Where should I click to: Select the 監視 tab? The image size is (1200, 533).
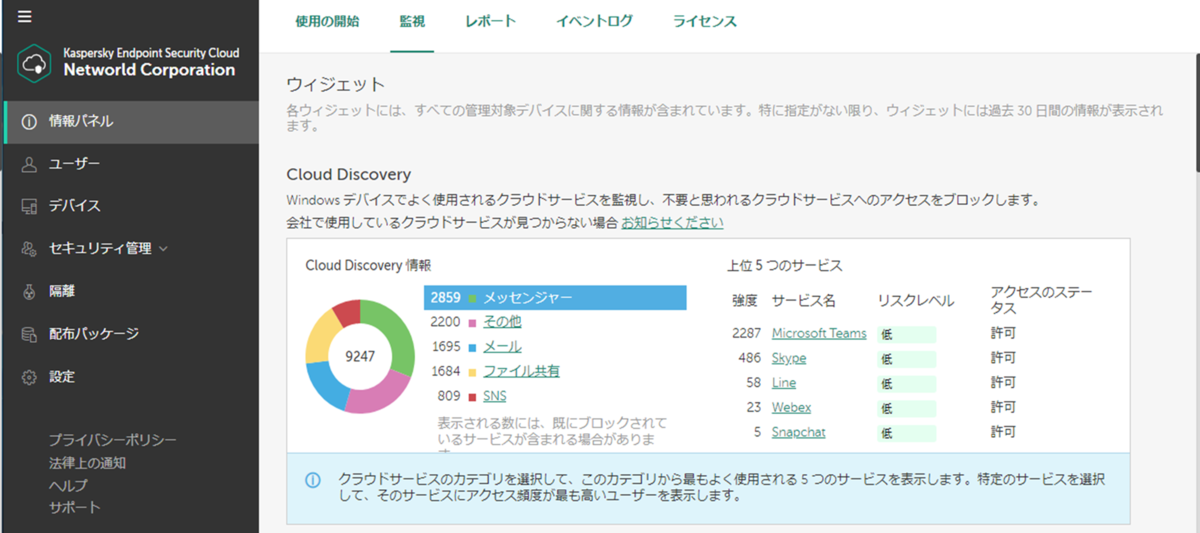(x=412, y=21)
